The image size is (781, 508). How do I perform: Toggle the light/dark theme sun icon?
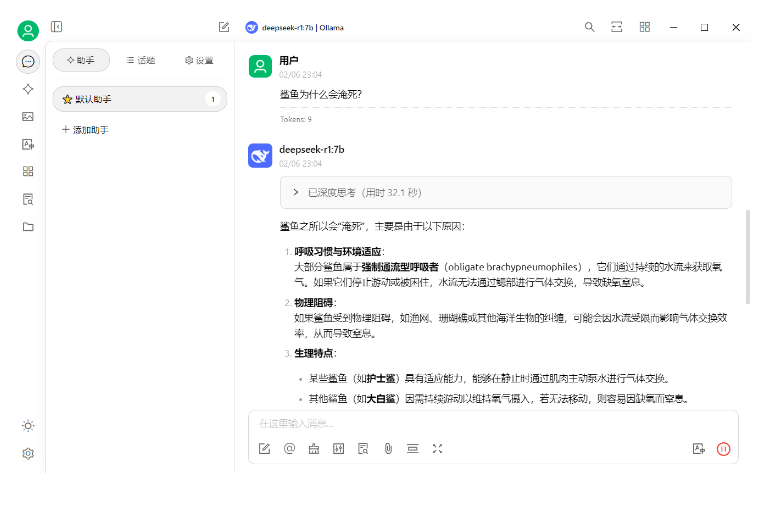point(28,425)
